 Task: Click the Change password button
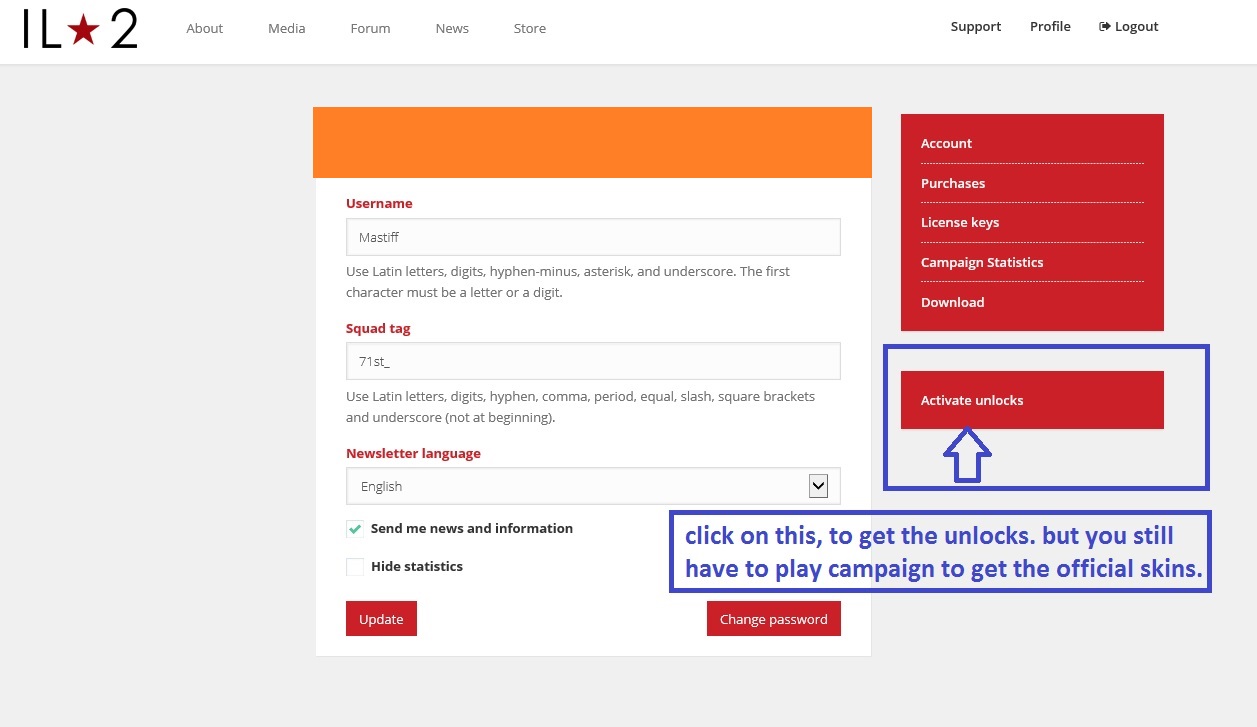pos(773,619)
